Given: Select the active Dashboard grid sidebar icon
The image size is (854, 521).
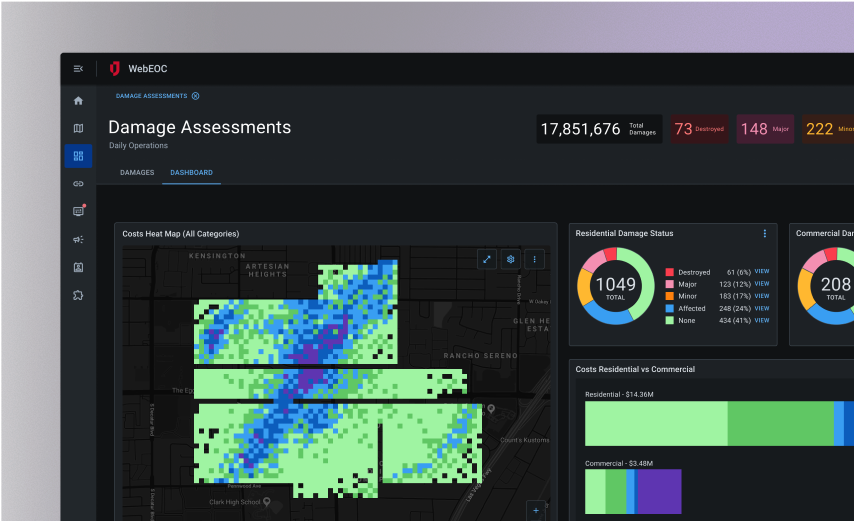Looking at the screenshot, I should click(78, 156).
